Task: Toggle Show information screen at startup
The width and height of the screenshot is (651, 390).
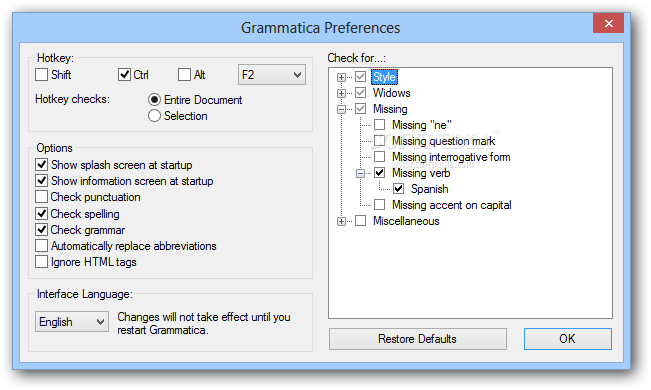Action: tap(42, 181)
